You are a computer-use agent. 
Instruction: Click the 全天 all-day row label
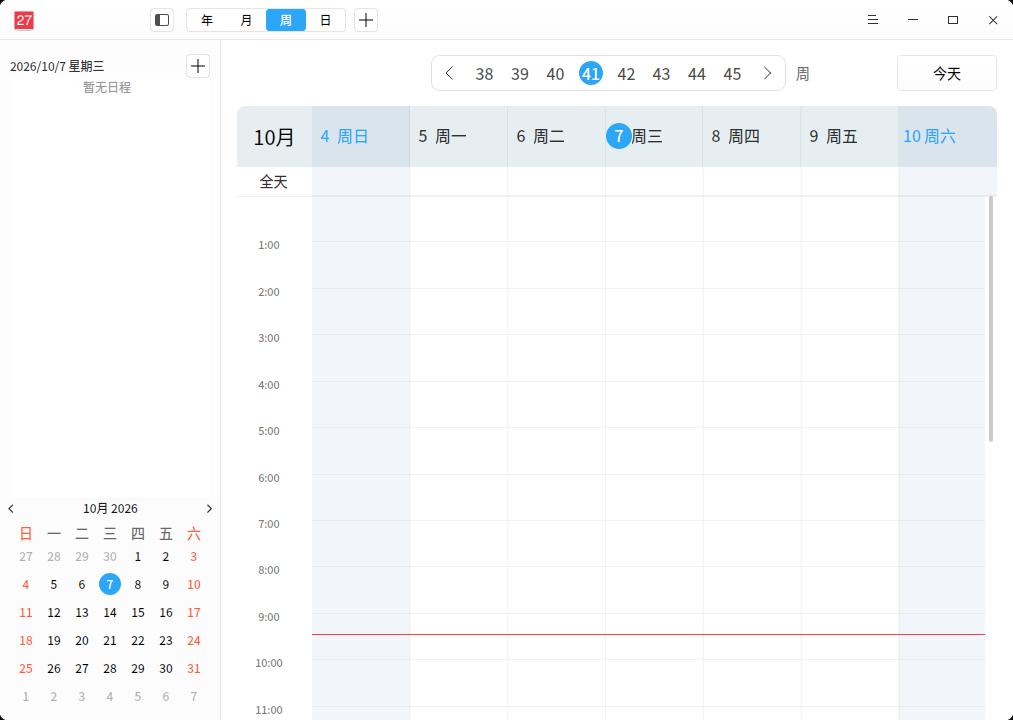(x=273, y=182)
